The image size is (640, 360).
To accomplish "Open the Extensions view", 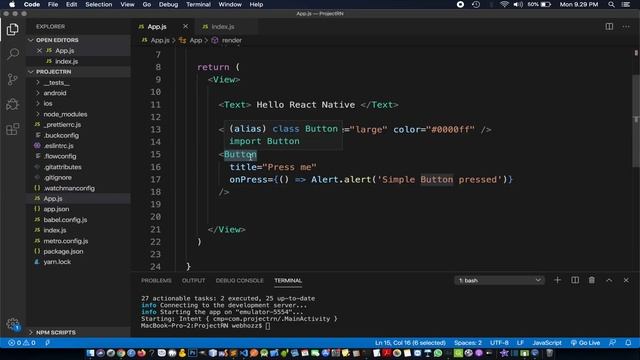I will [x=13, y=129].
